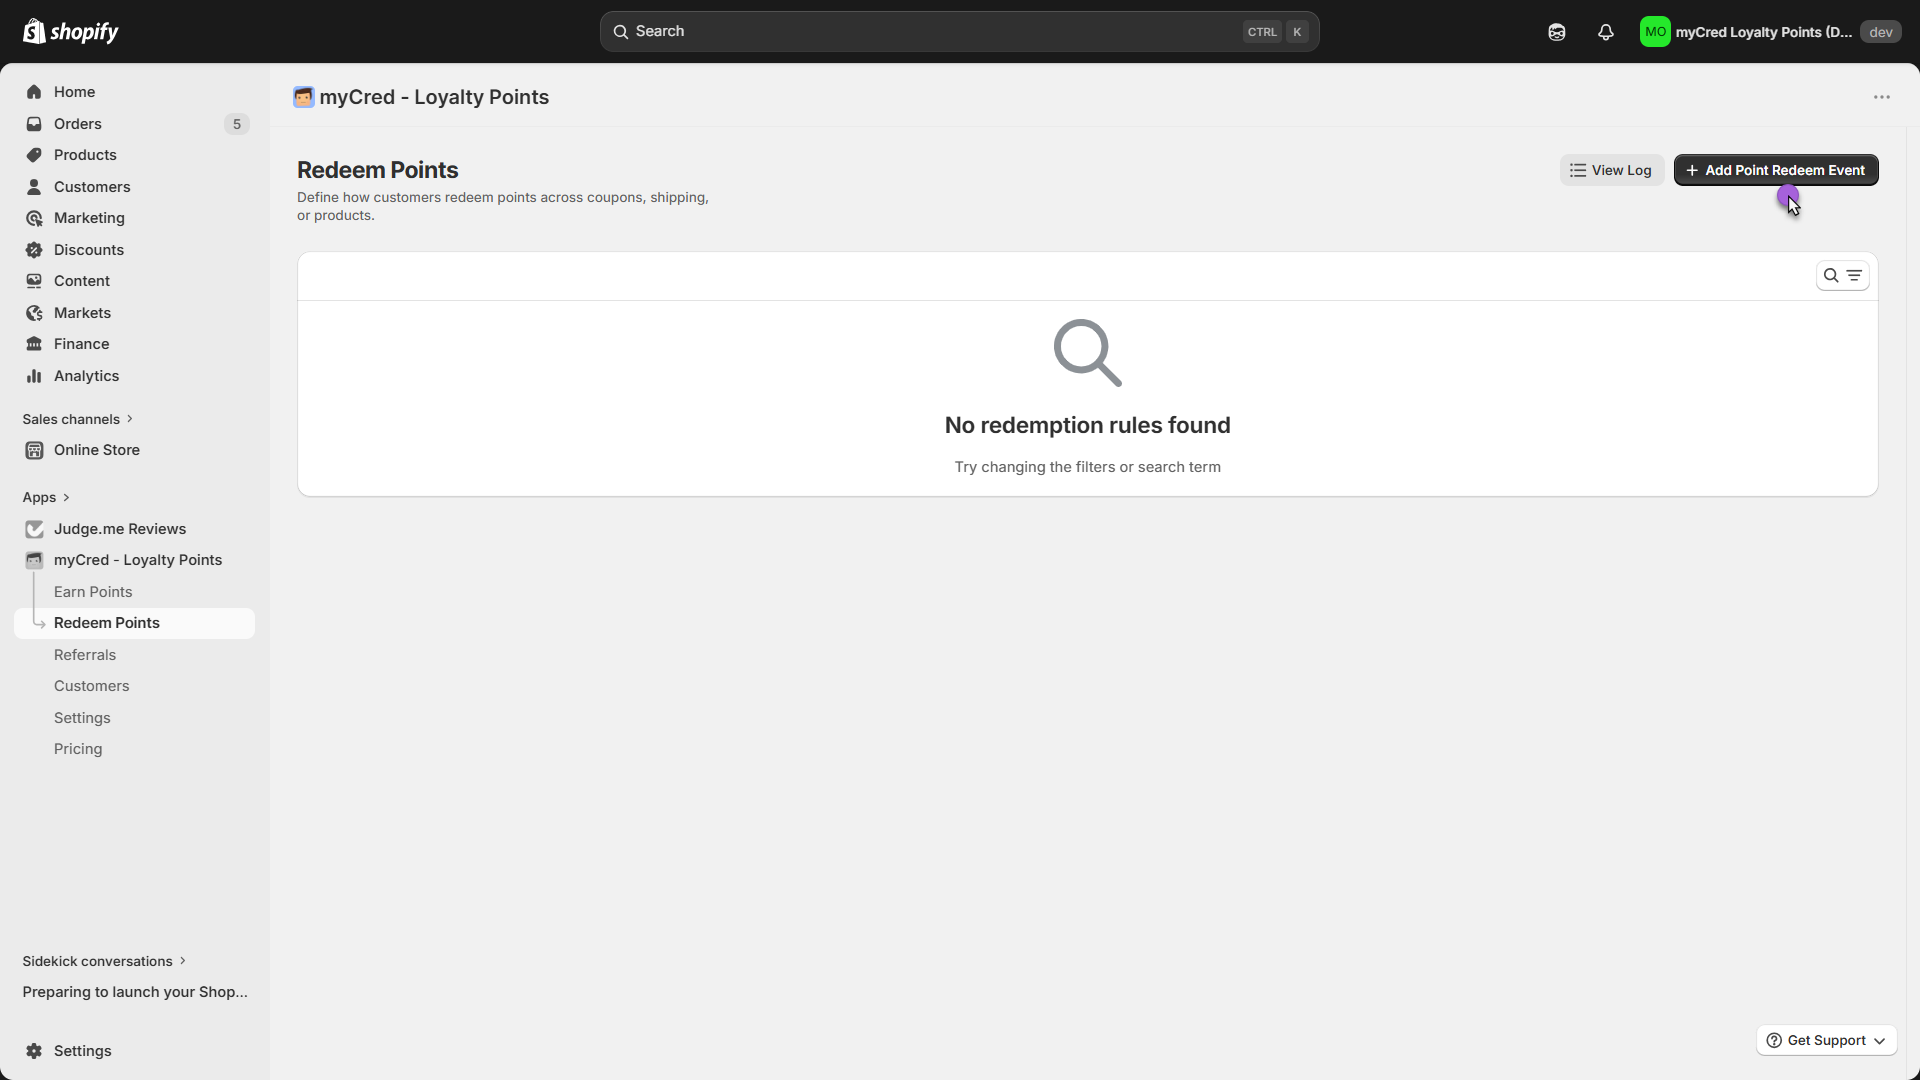Open Discounts in the sidebar
The width and height of the screenshot is (1920, 1080).
[x=88, y=250]
